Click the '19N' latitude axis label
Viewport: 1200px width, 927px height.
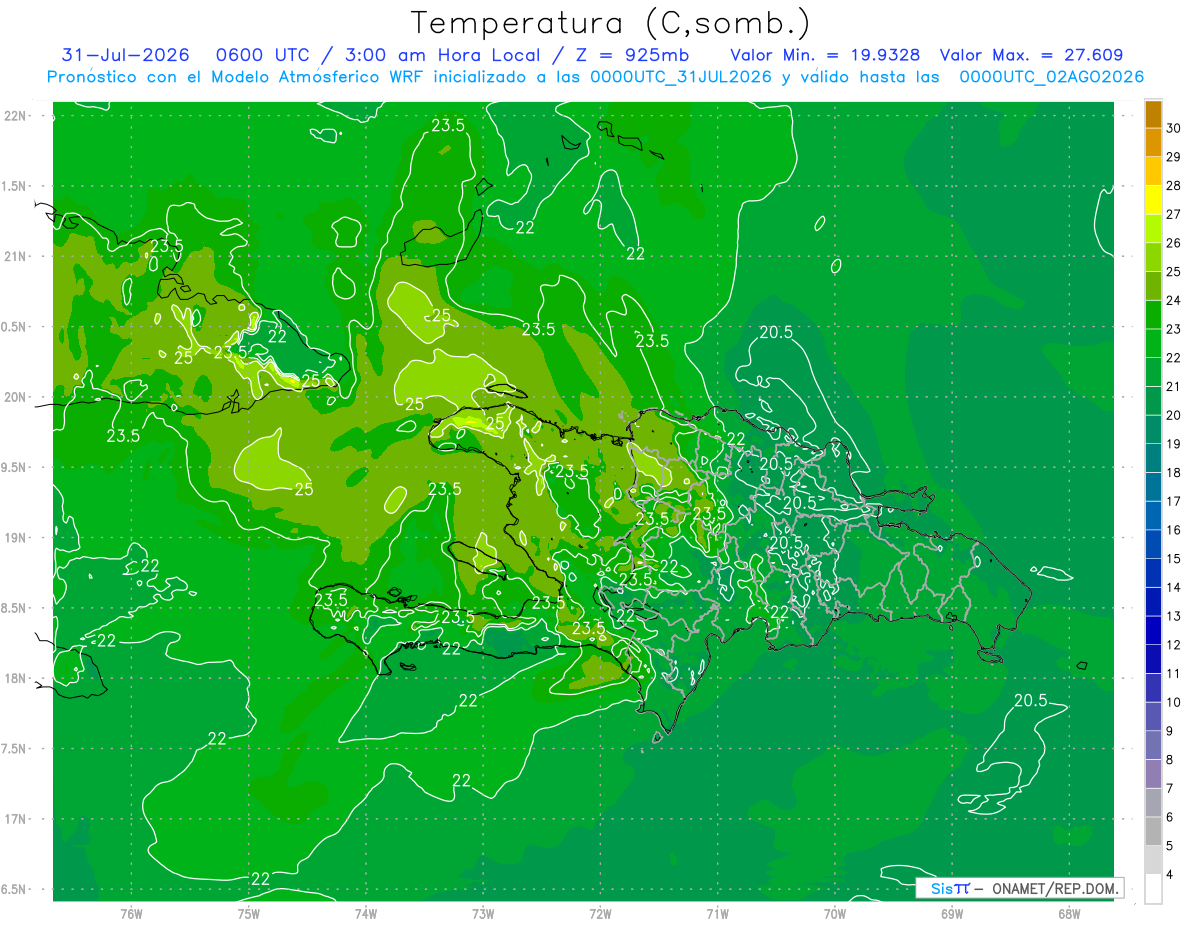point(15,538)
